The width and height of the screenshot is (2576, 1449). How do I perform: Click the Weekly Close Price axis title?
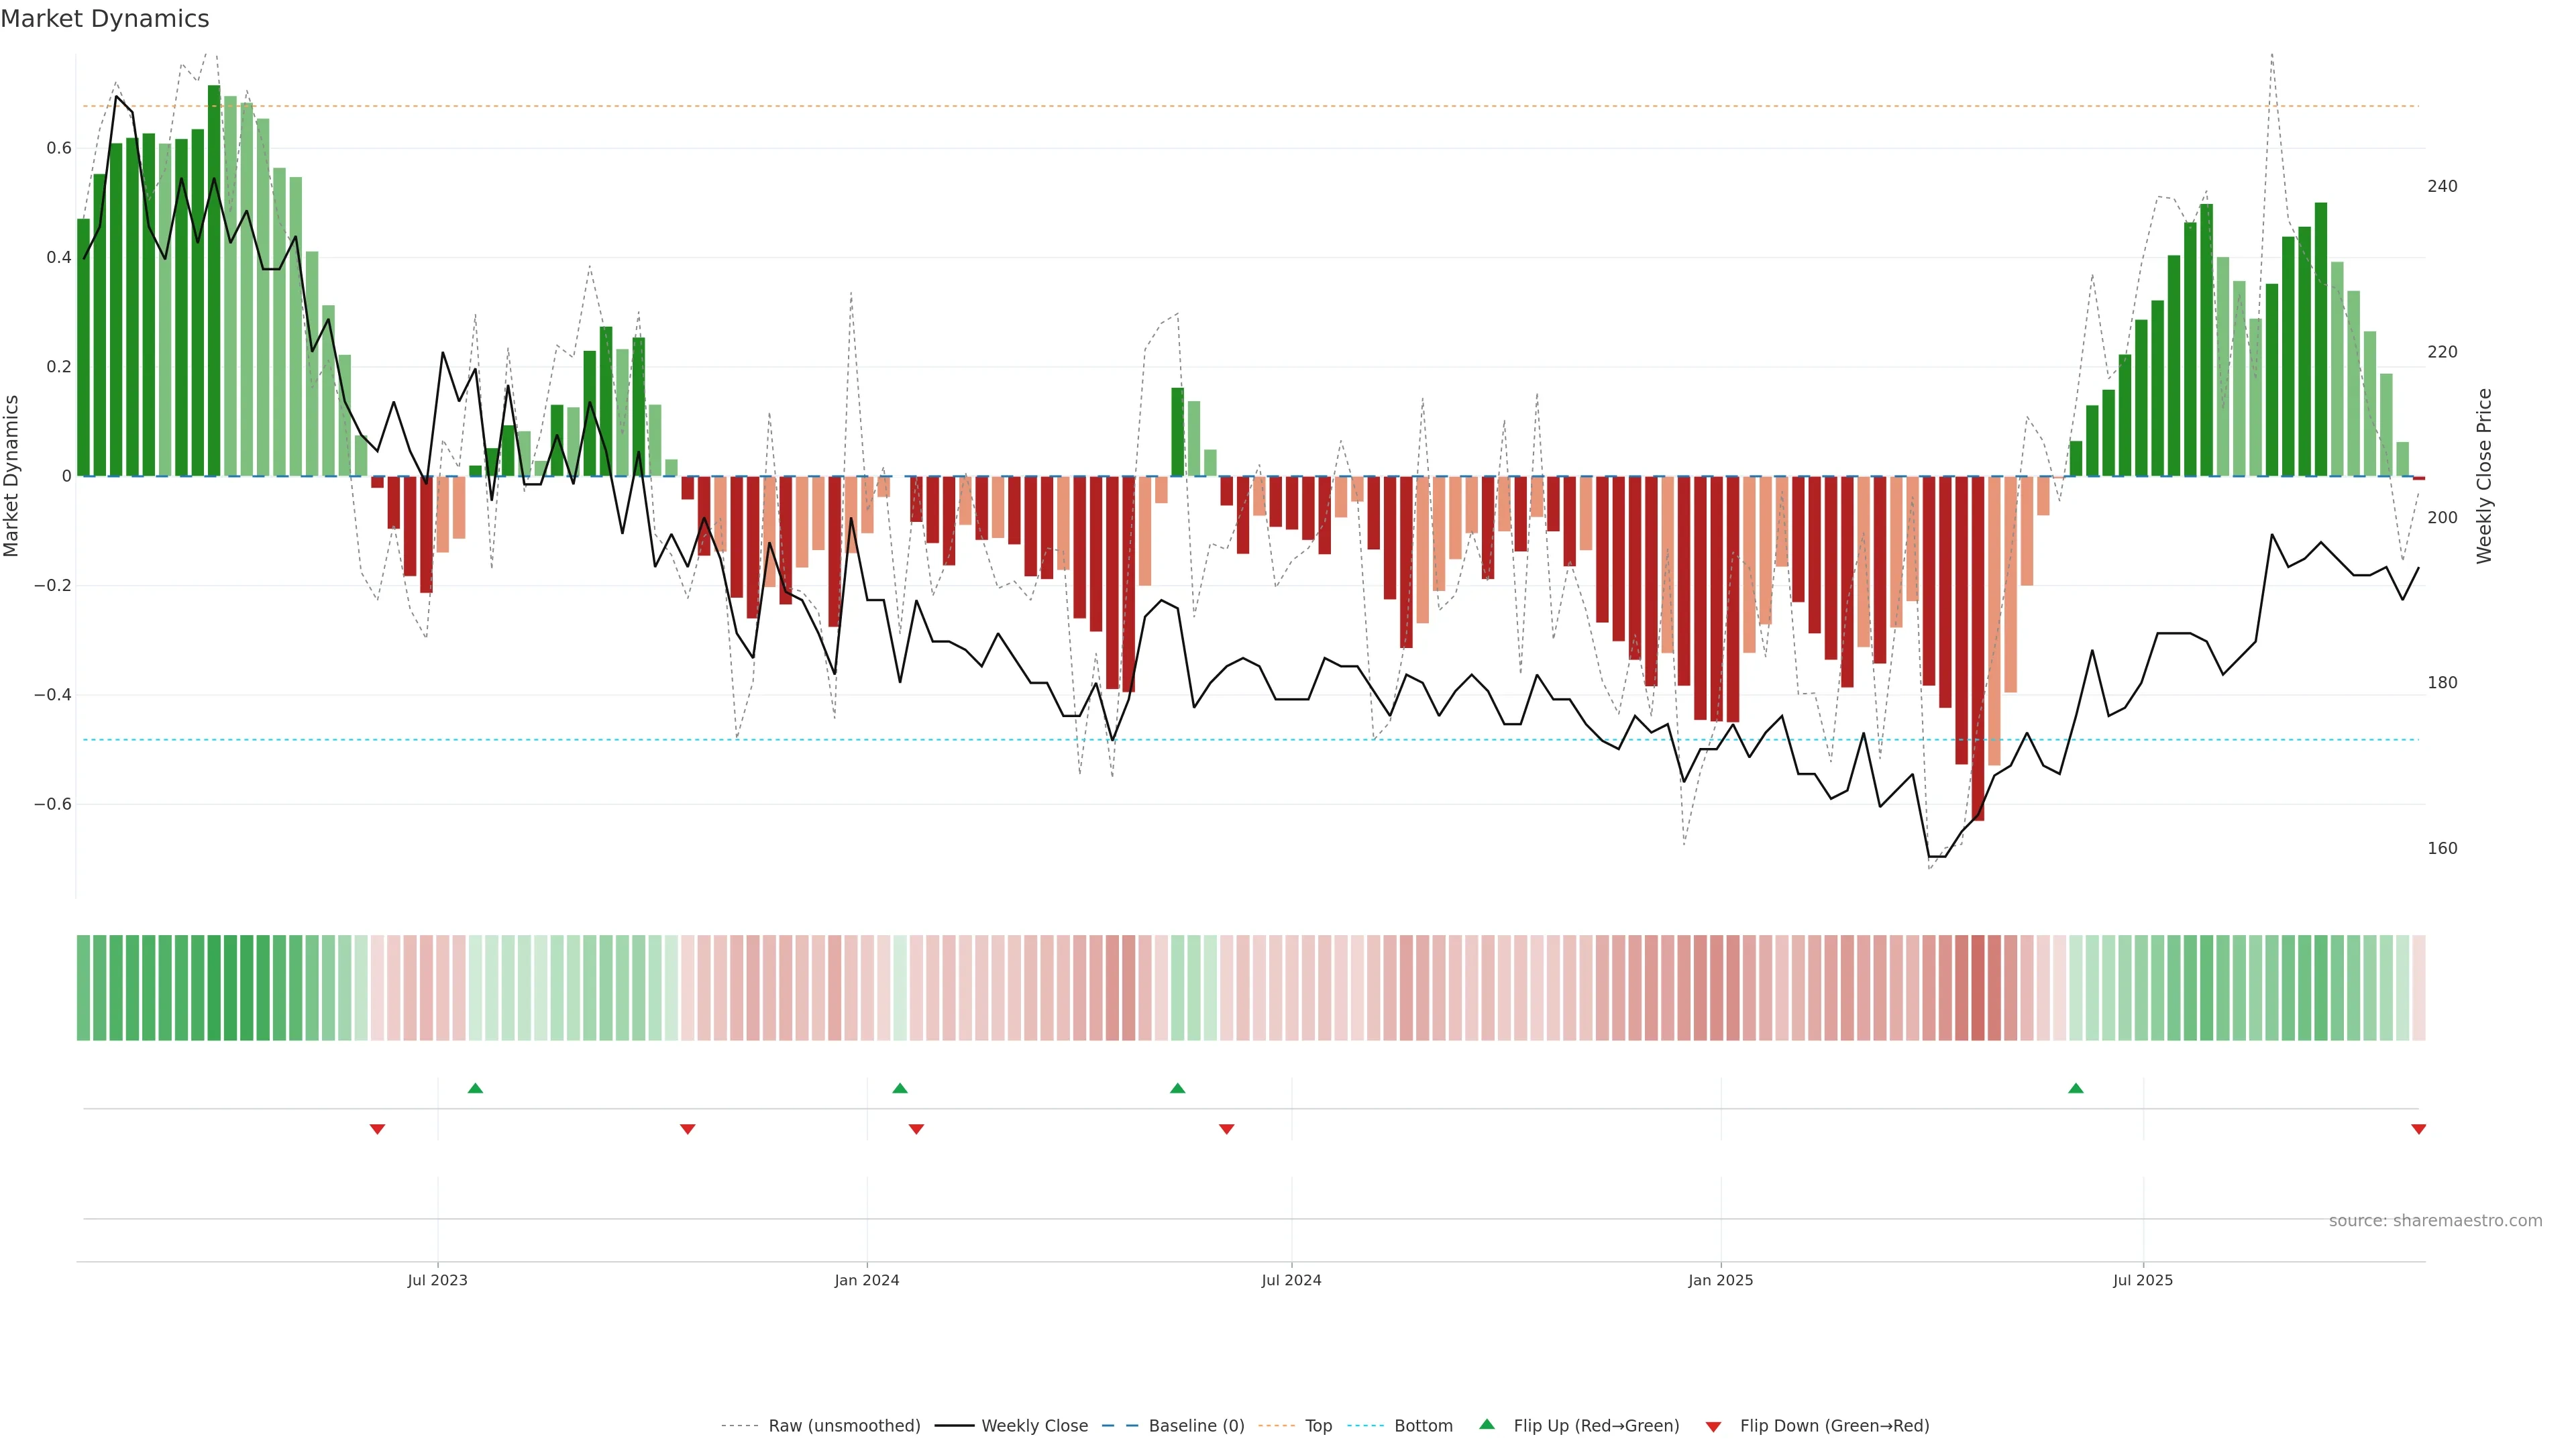tap(2485, 476)
